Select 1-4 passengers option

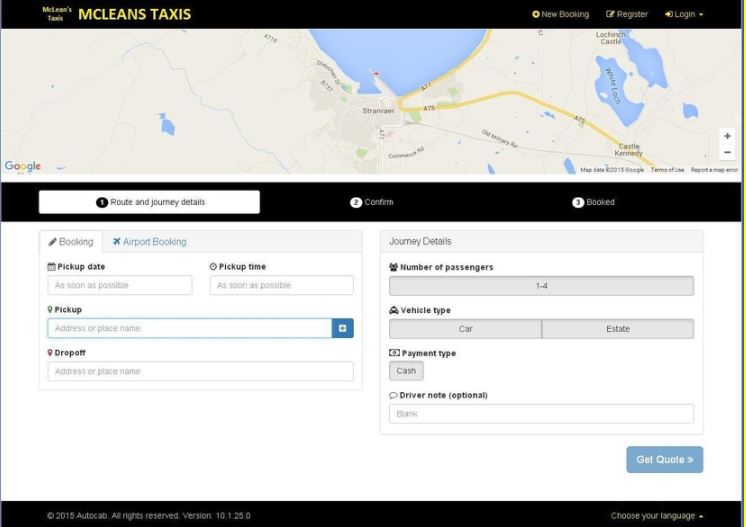click(x=541, y=286)
